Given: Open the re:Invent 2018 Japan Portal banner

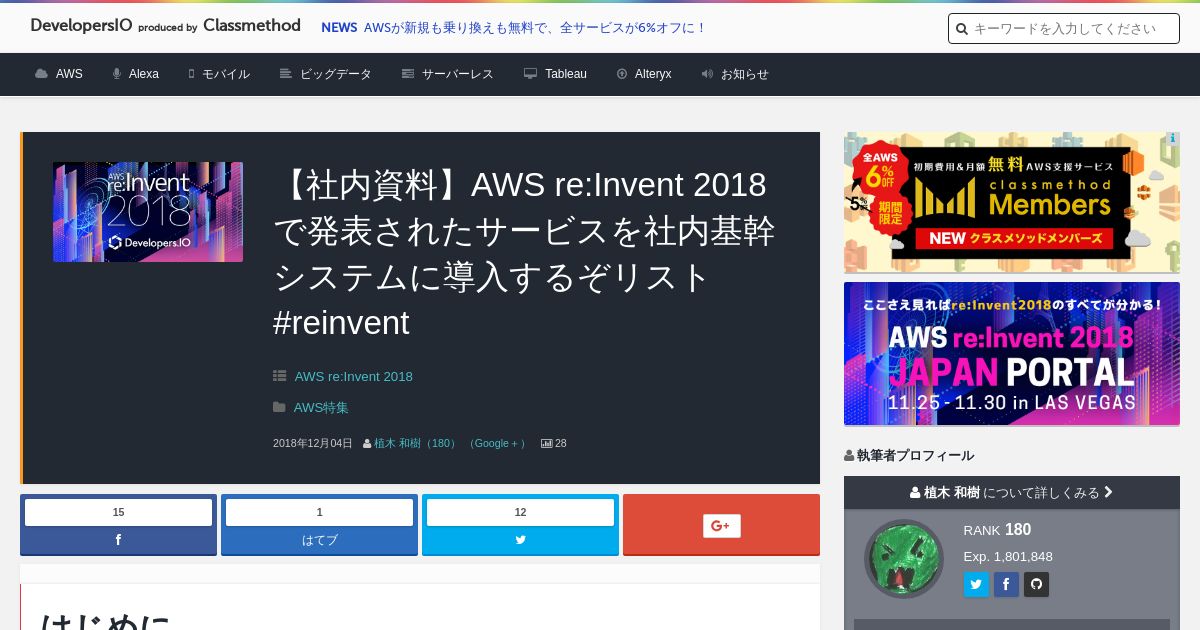Looking at the screenshot, I should 1012,354.
